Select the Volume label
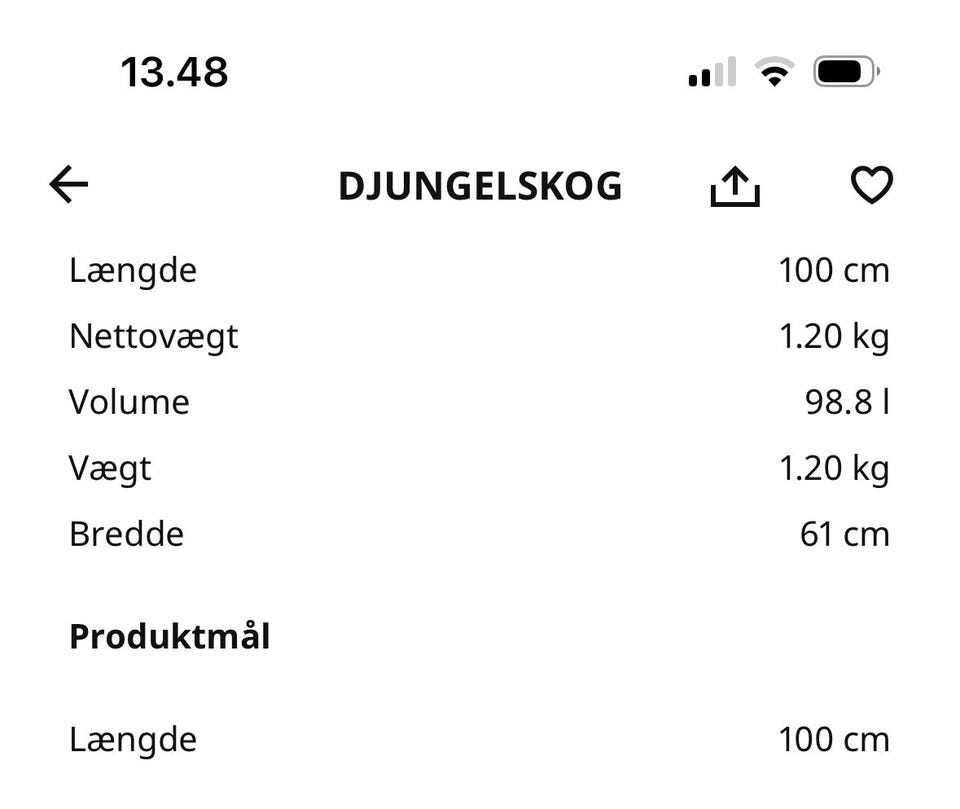 point(129,402)
